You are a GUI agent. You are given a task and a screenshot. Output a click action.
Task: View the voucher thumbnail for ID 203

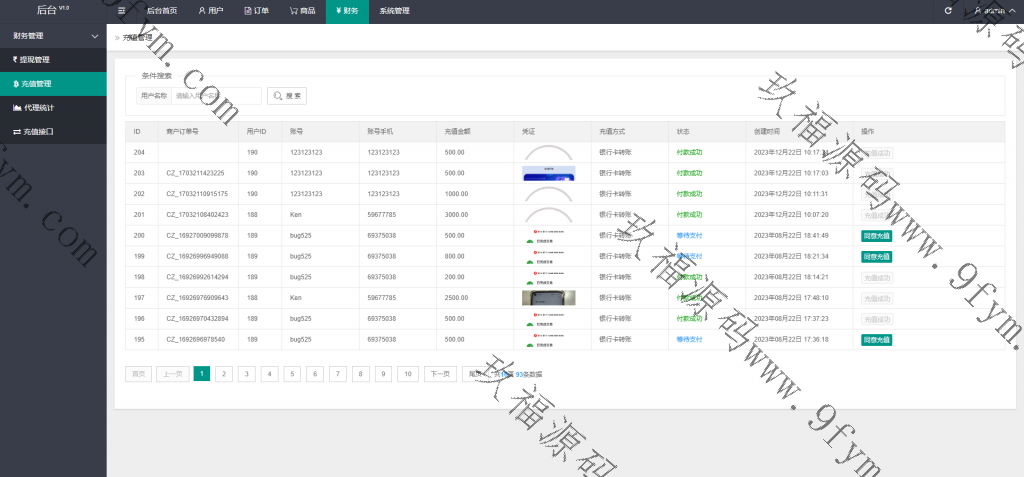click(x=548, y=173)
